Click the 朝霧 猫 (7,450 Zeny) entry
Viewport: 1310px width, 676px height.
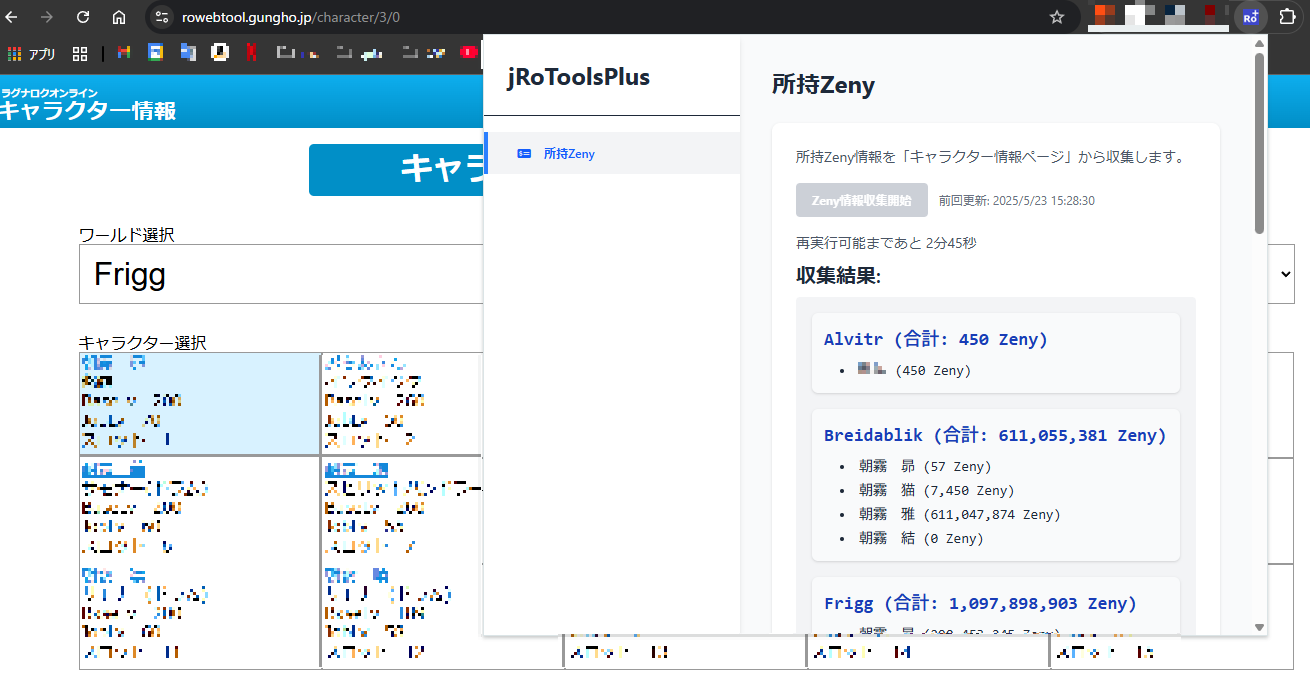pos(936,490)
